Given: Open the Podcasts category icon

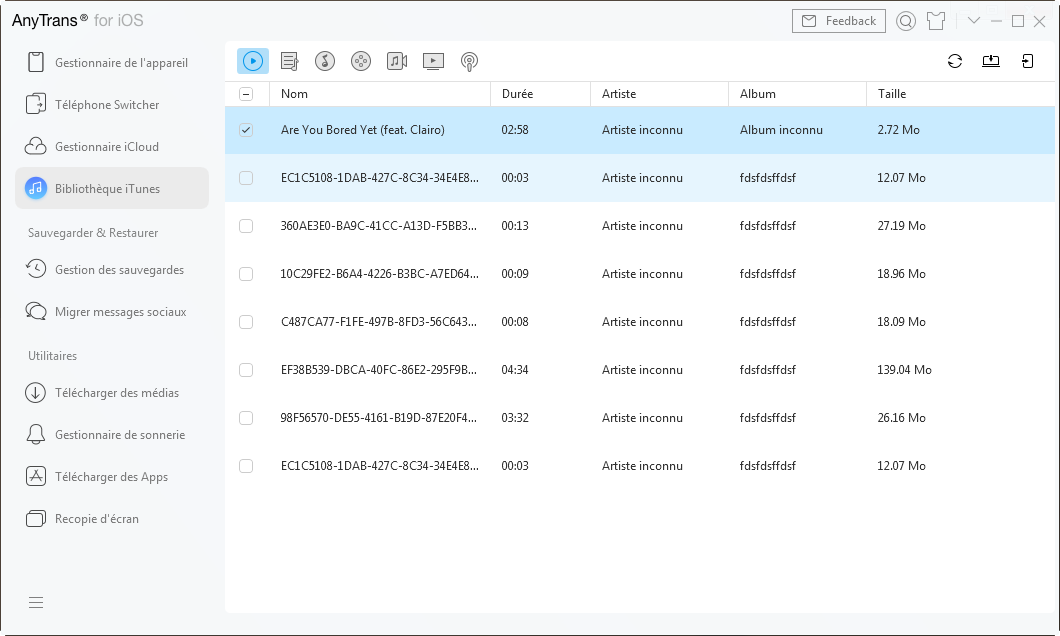Looking at the screenshot, I should [469, 61].
